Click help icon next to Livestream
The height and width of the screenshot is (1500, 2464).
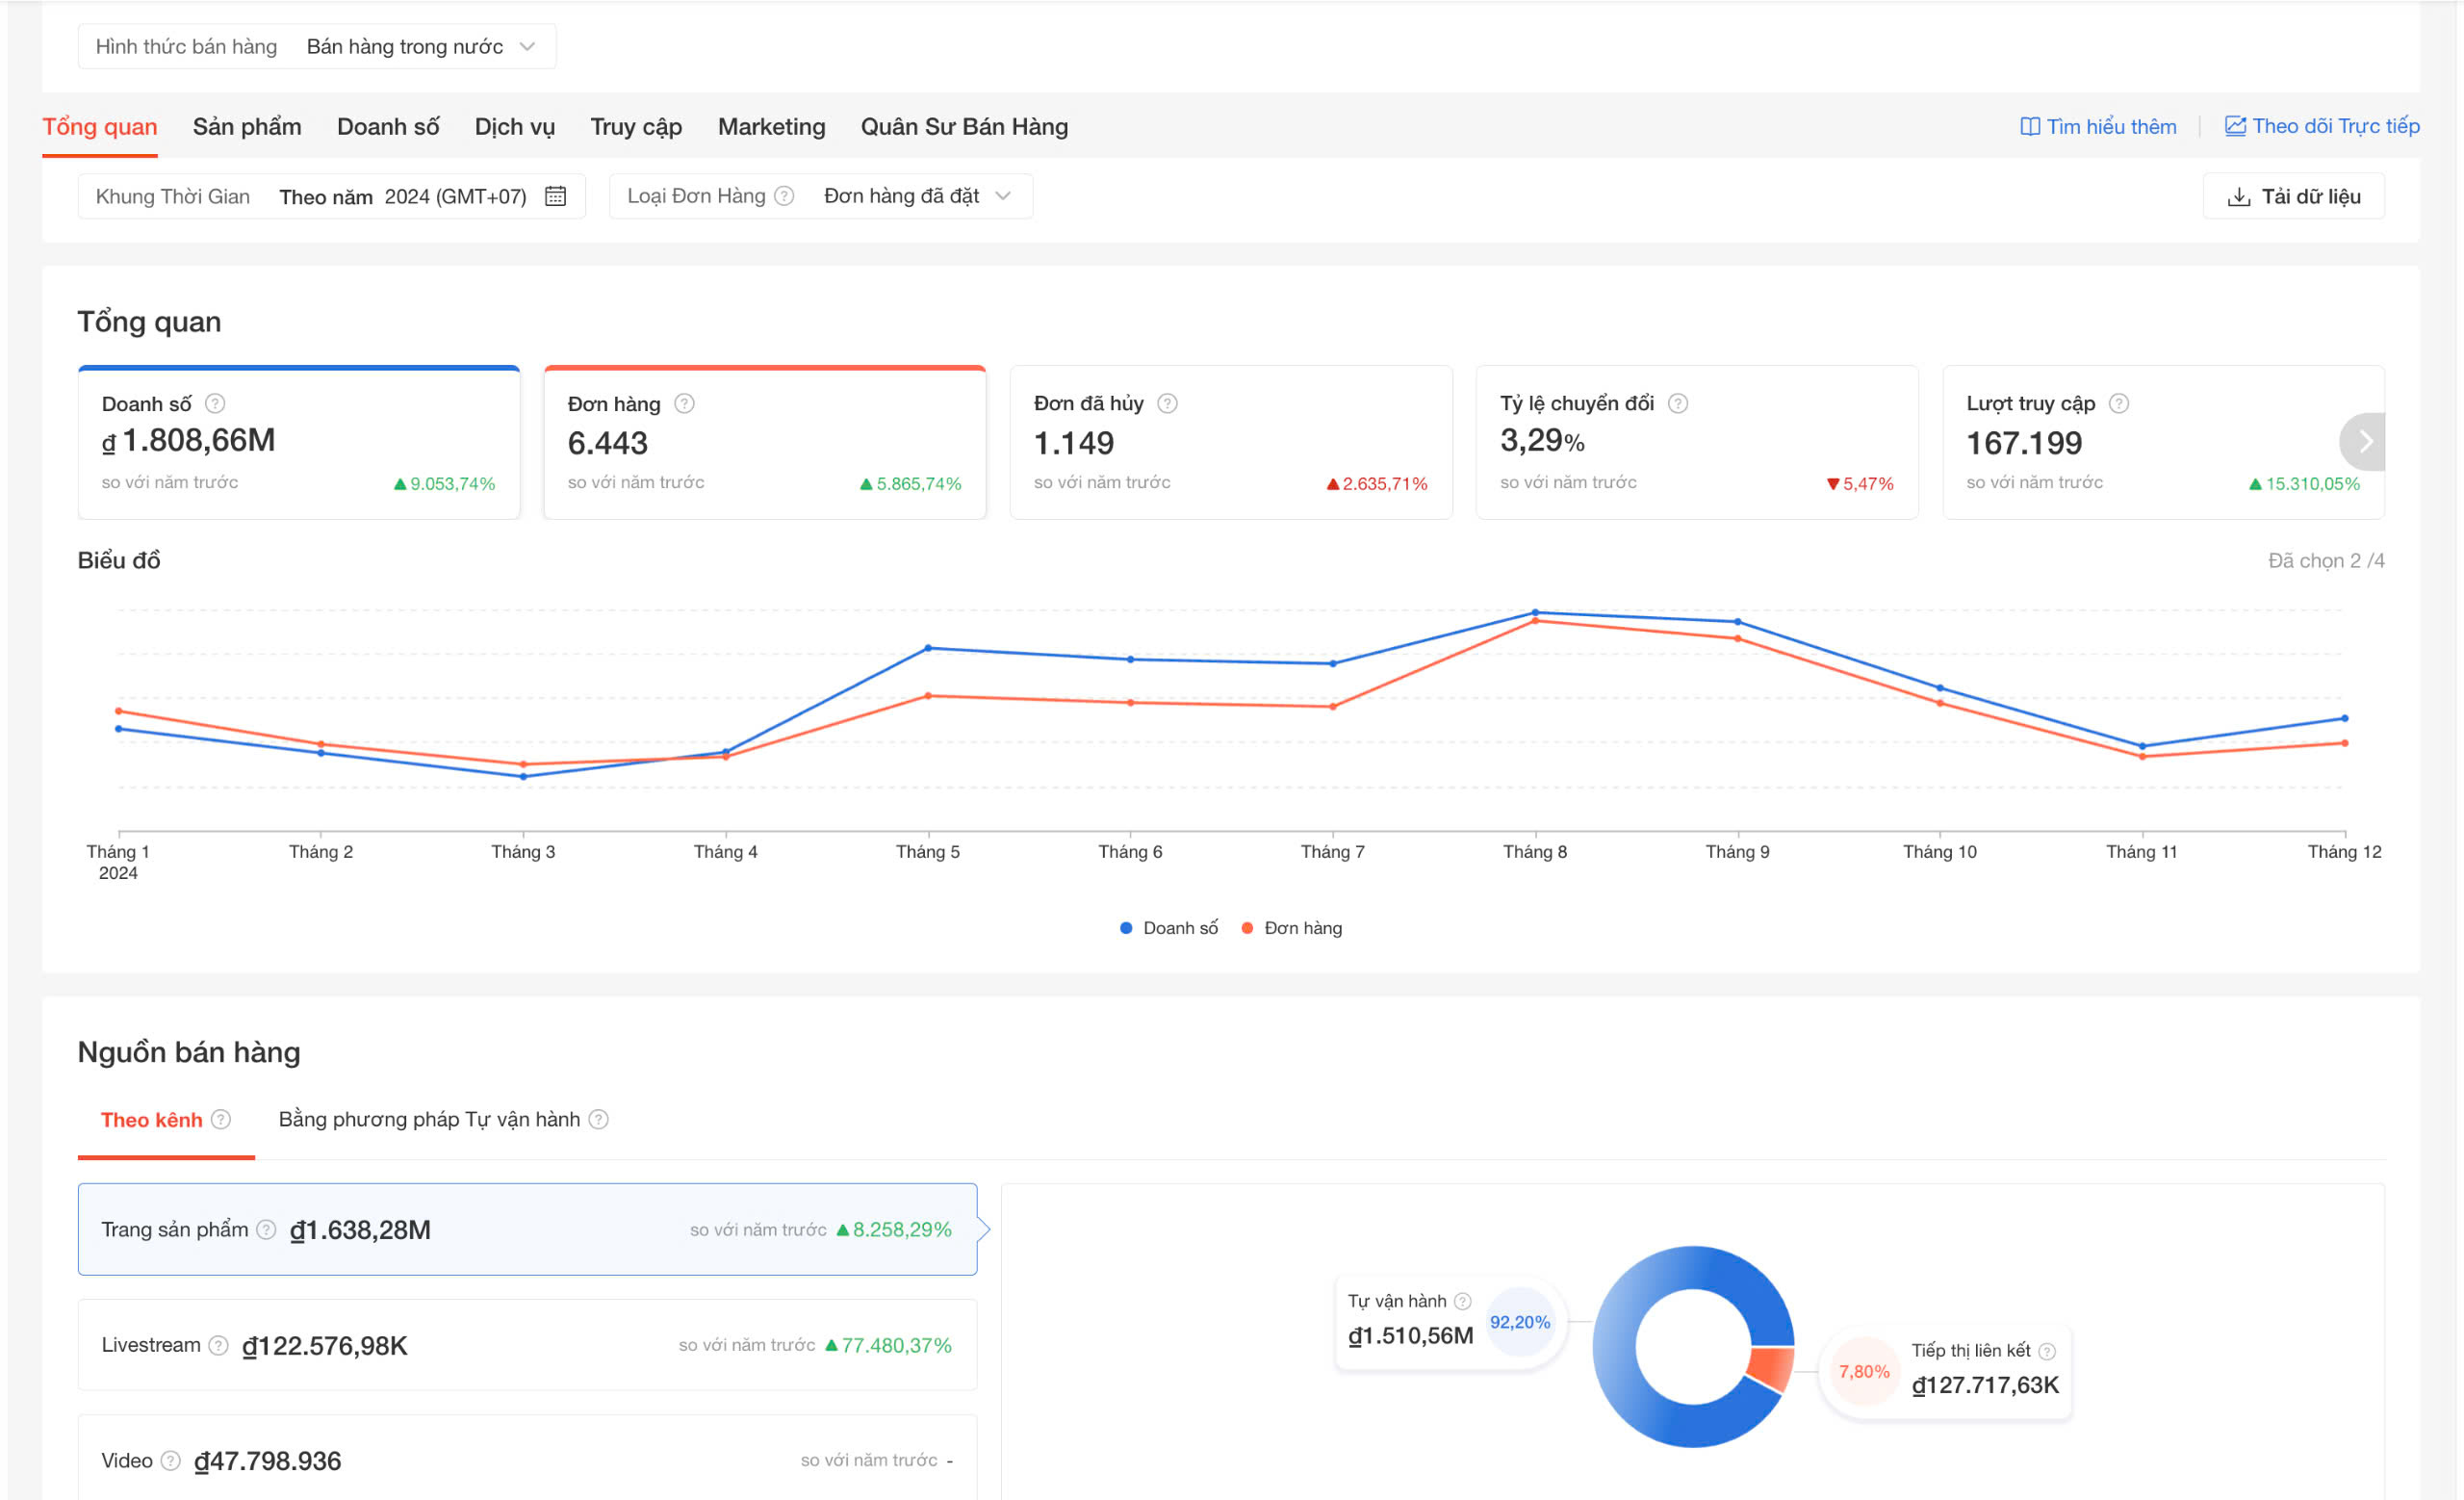pos(218,1345)
